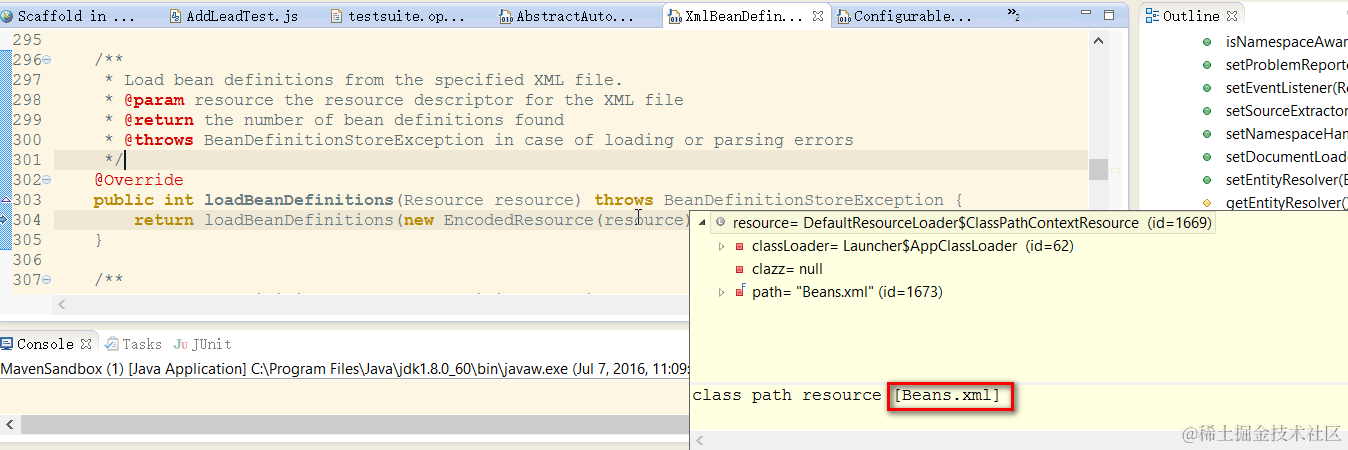
Task: Click green public icon beside isNamespaceAware
Action: 1206,42
